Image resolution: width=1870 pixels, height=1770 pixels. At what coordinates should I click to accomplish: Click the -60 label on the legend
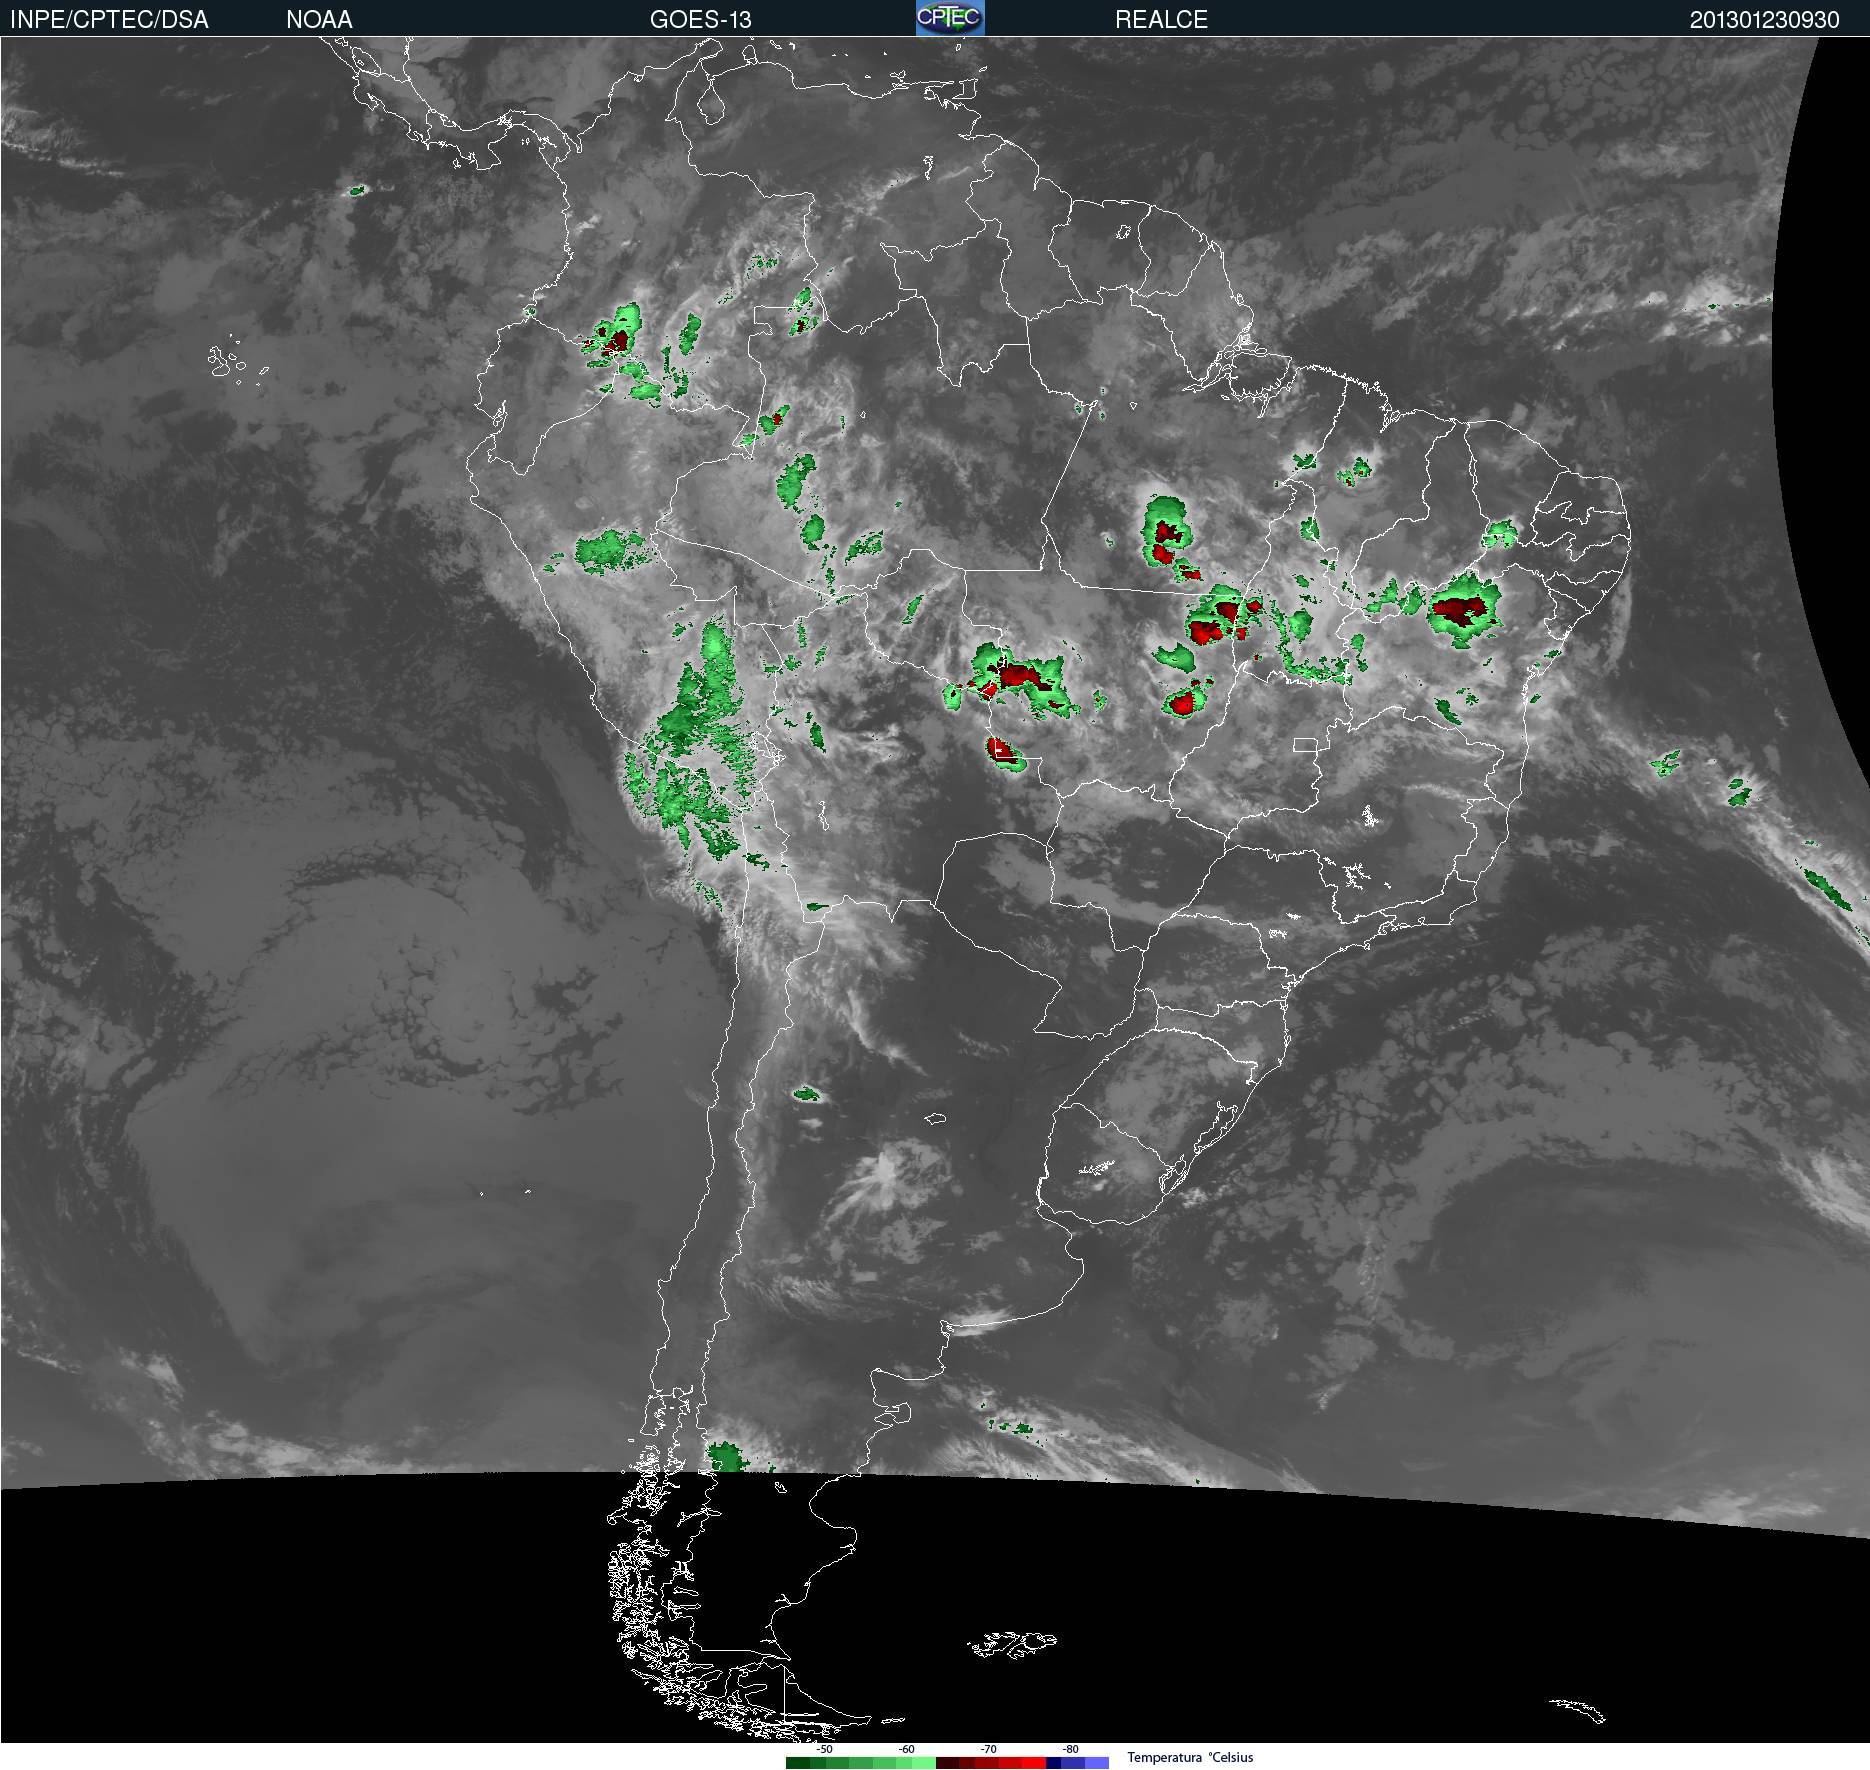[906, 1750]
